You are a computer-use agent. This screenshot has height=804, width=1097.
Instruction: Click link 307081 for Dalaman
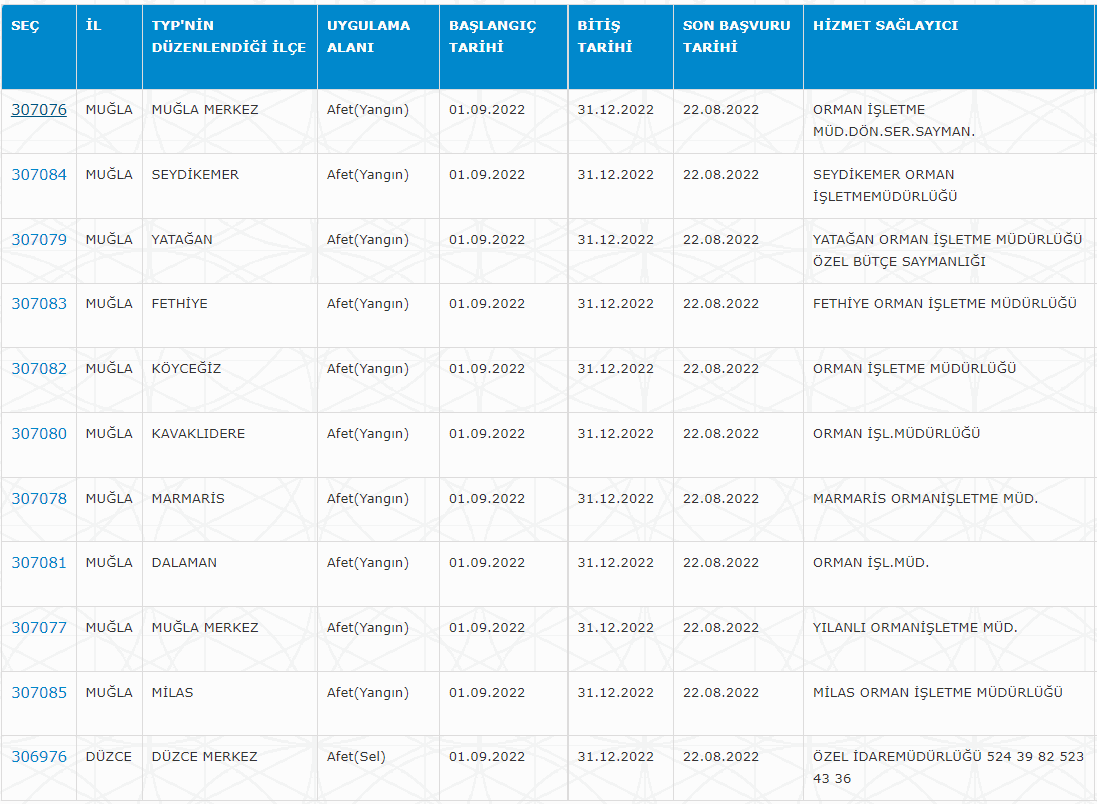(x=39, y=563)
